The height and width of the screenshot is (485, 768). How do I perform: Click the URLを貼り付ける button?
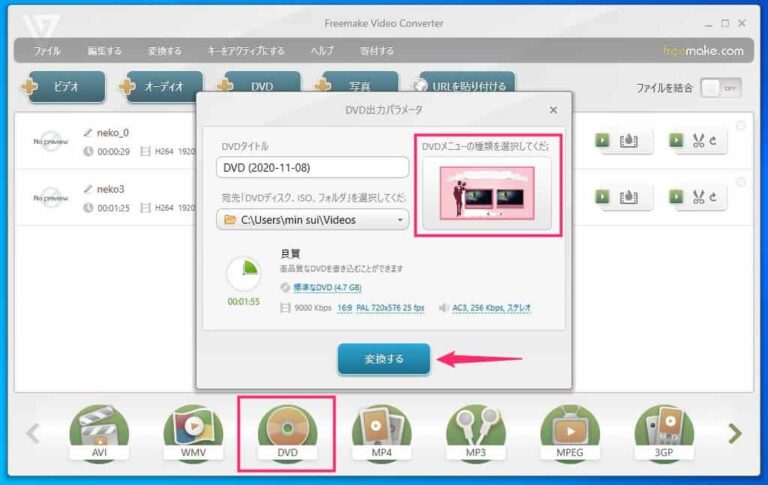(464, 87)
